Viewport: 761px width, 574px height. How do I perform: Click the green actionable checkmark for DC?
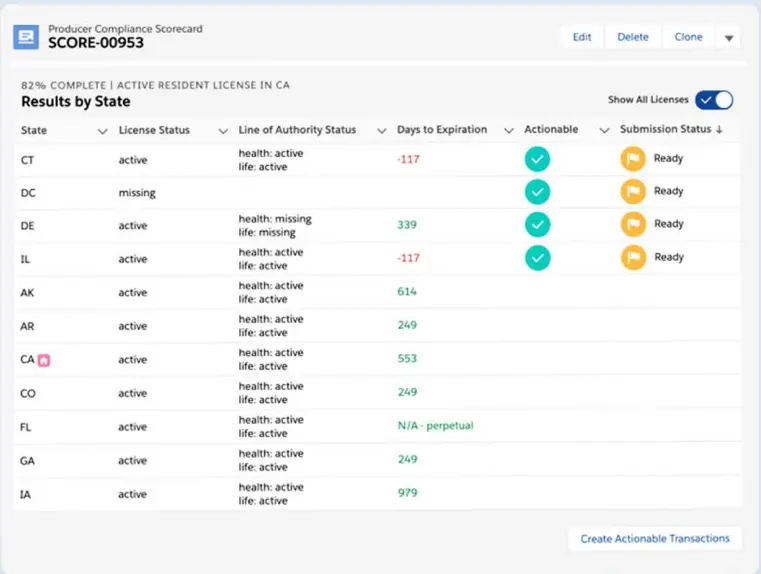coord(538,192)
